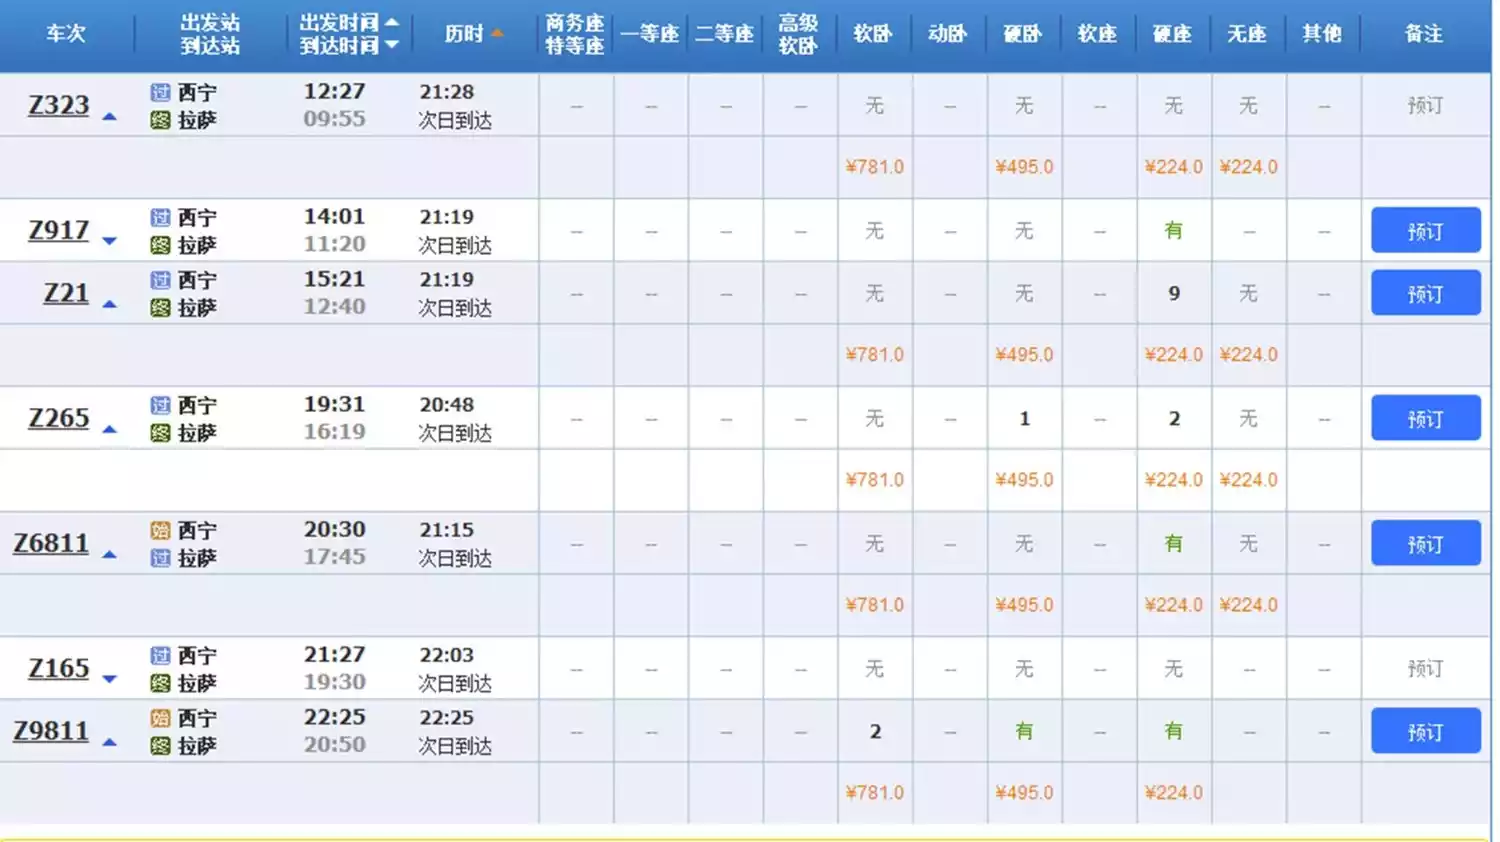Screen dimensions: 1500x842
Task: Click the orange sort arrow next to 历时
Action: (x=497, y=34)
